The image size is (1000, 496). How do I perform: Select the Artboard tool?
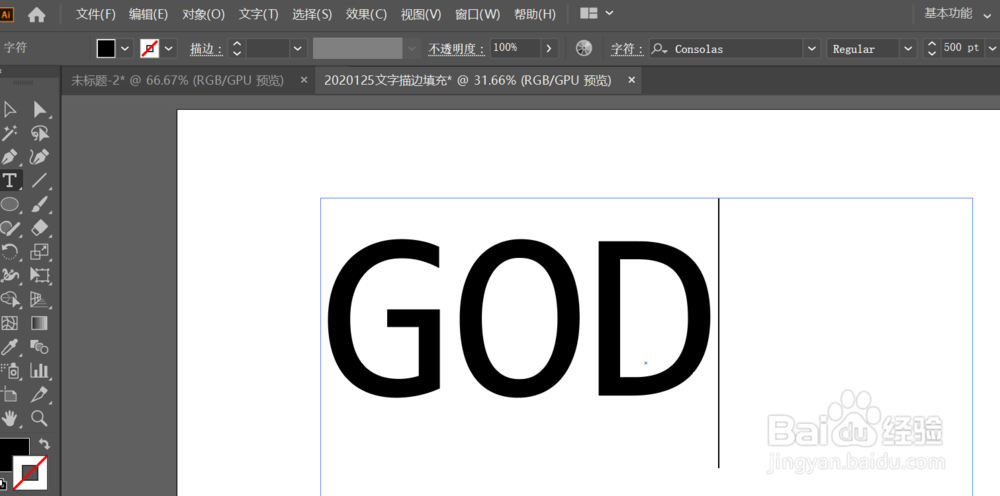(x=10, y=395)
